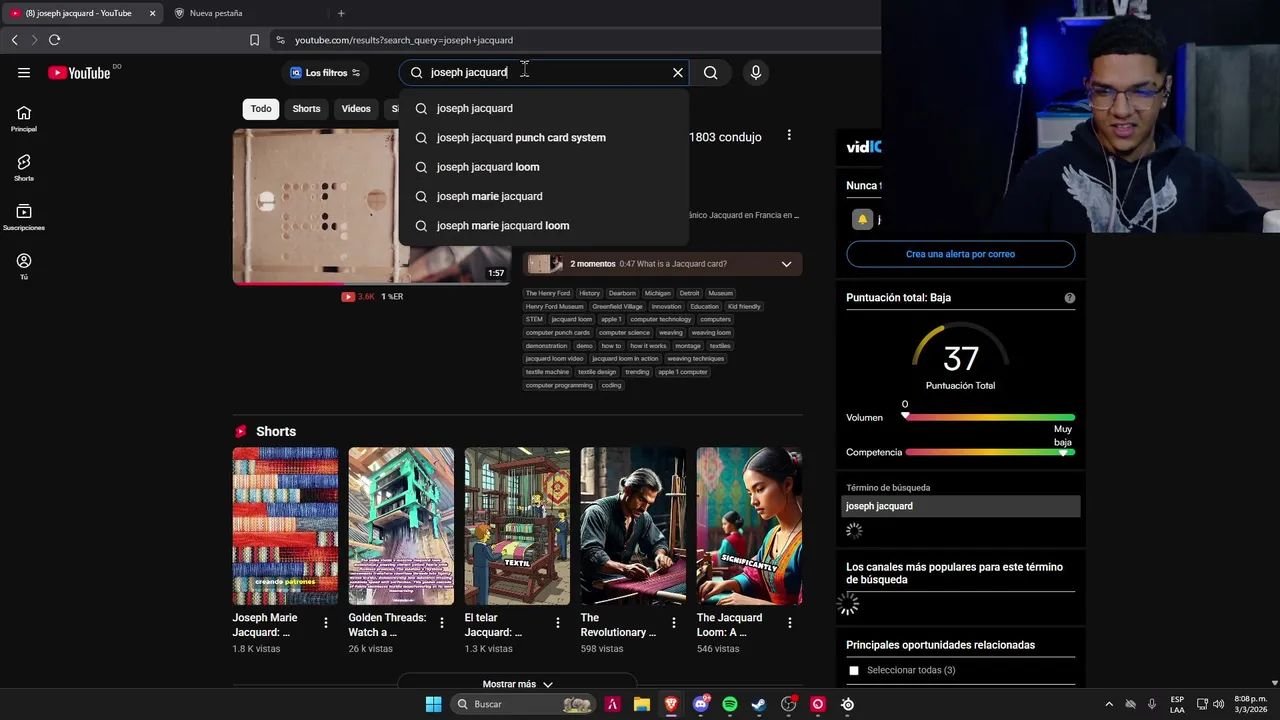Choose suggestion 'joseph marie jacquard'

coord(543,196)
